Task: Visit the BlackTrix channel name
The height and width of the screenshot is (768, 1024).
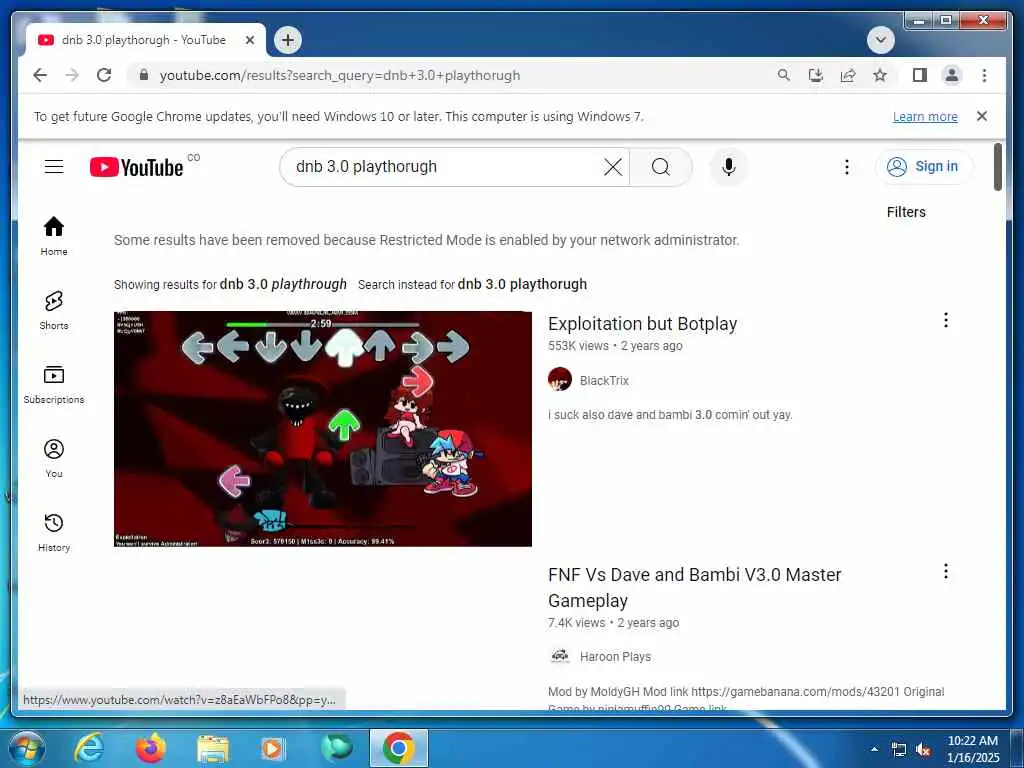Action: pyautogui.click(x=604, y=381)
